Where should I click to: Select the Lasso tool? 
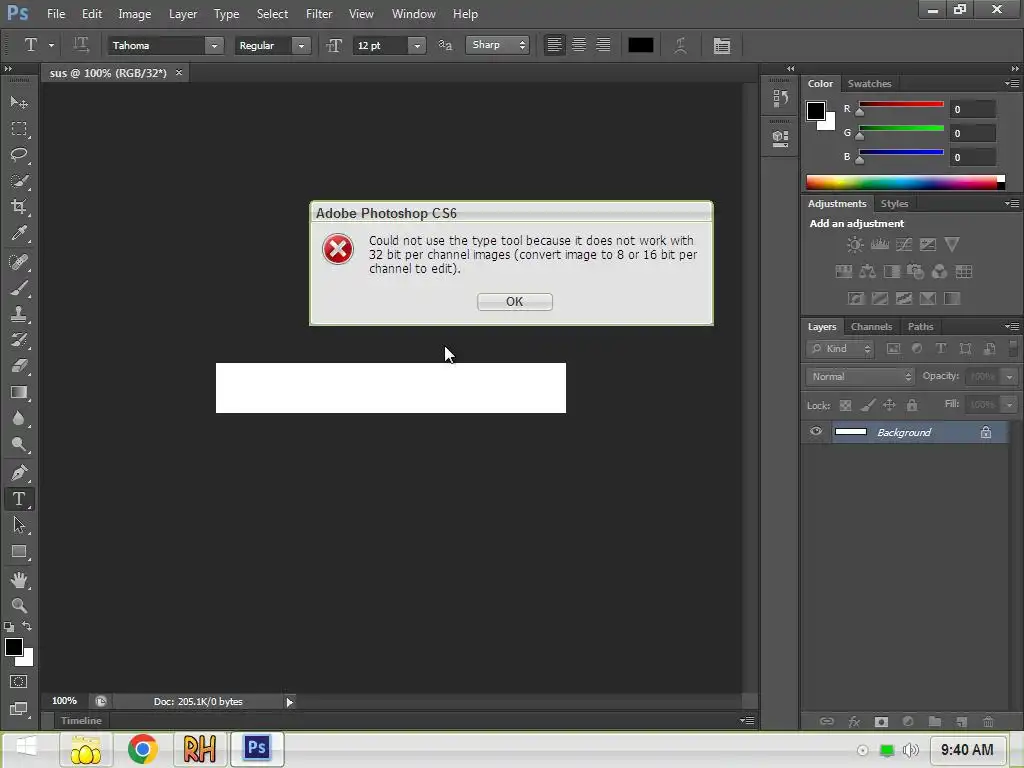(19, 155)
